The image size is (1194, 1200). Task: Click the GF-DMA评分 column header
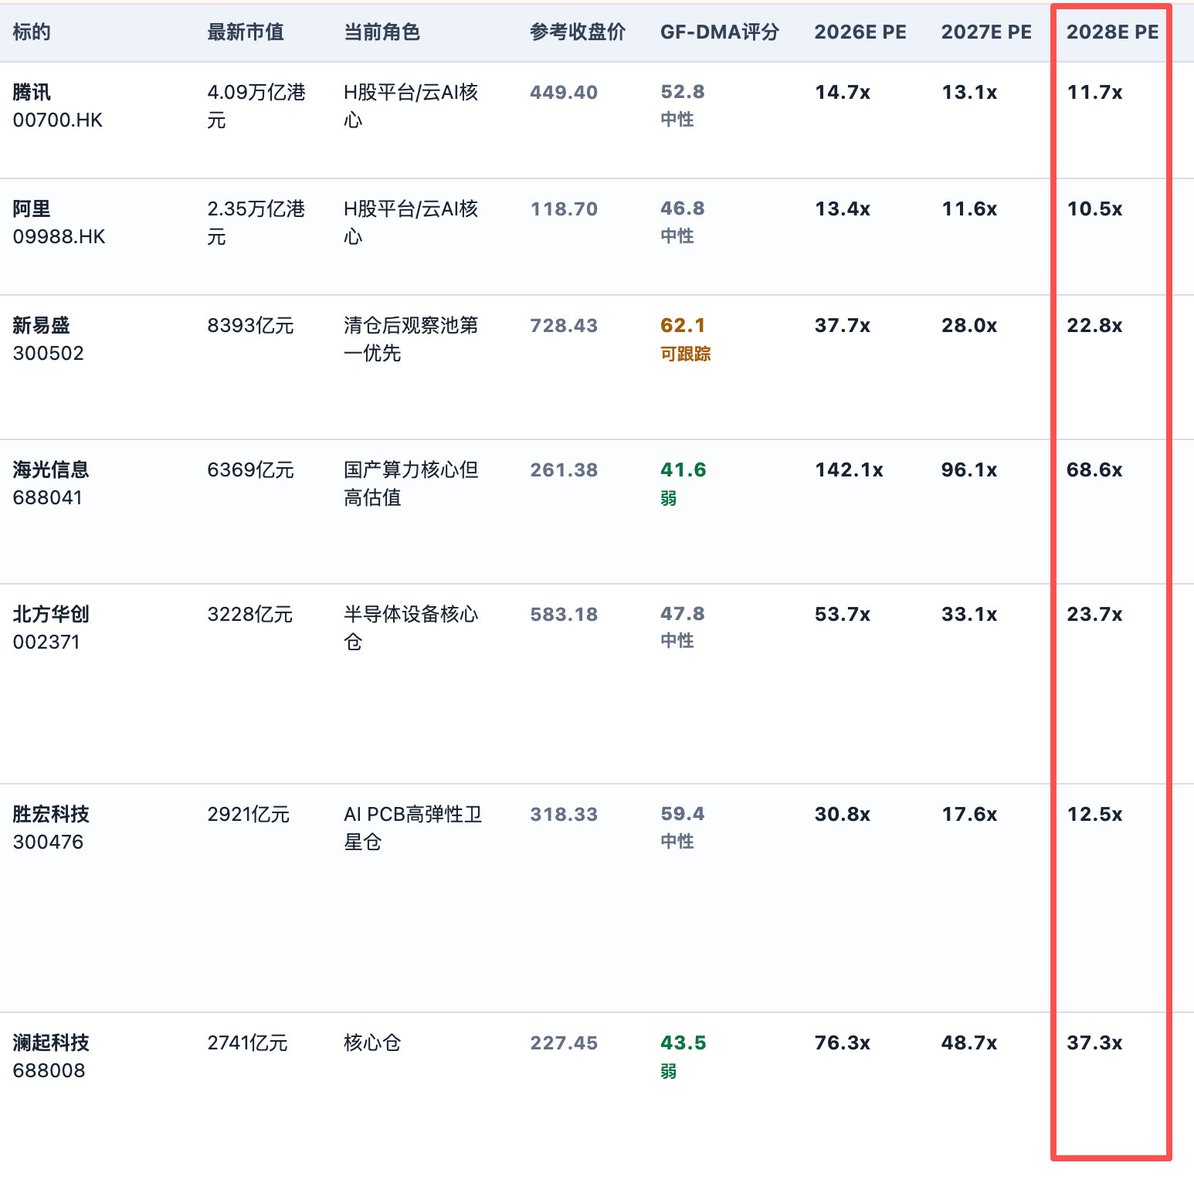tap(719, 32)
